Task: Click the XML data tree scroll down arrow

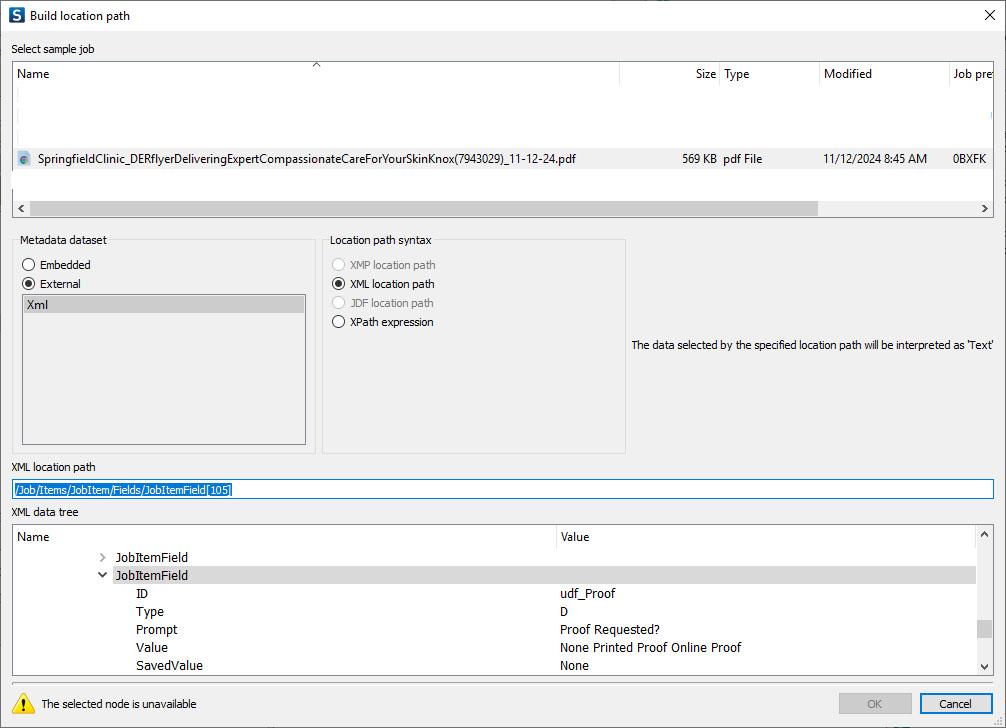Action: tap(985, 667)
